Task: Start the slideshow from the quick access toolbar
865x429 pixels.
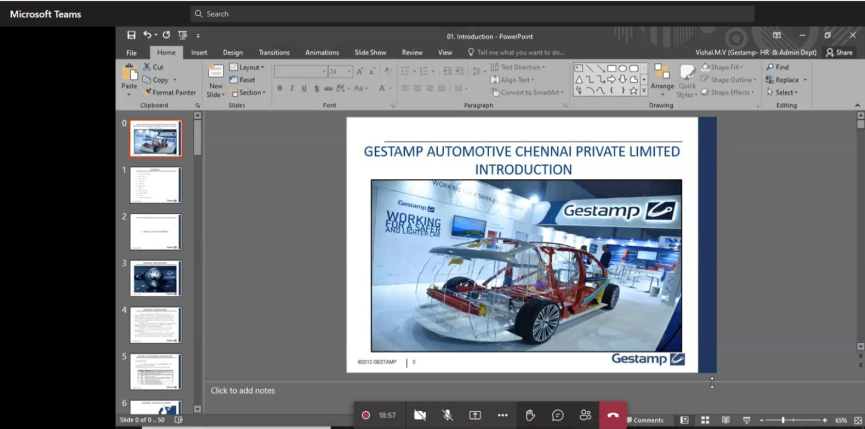Action: (183, 35)
